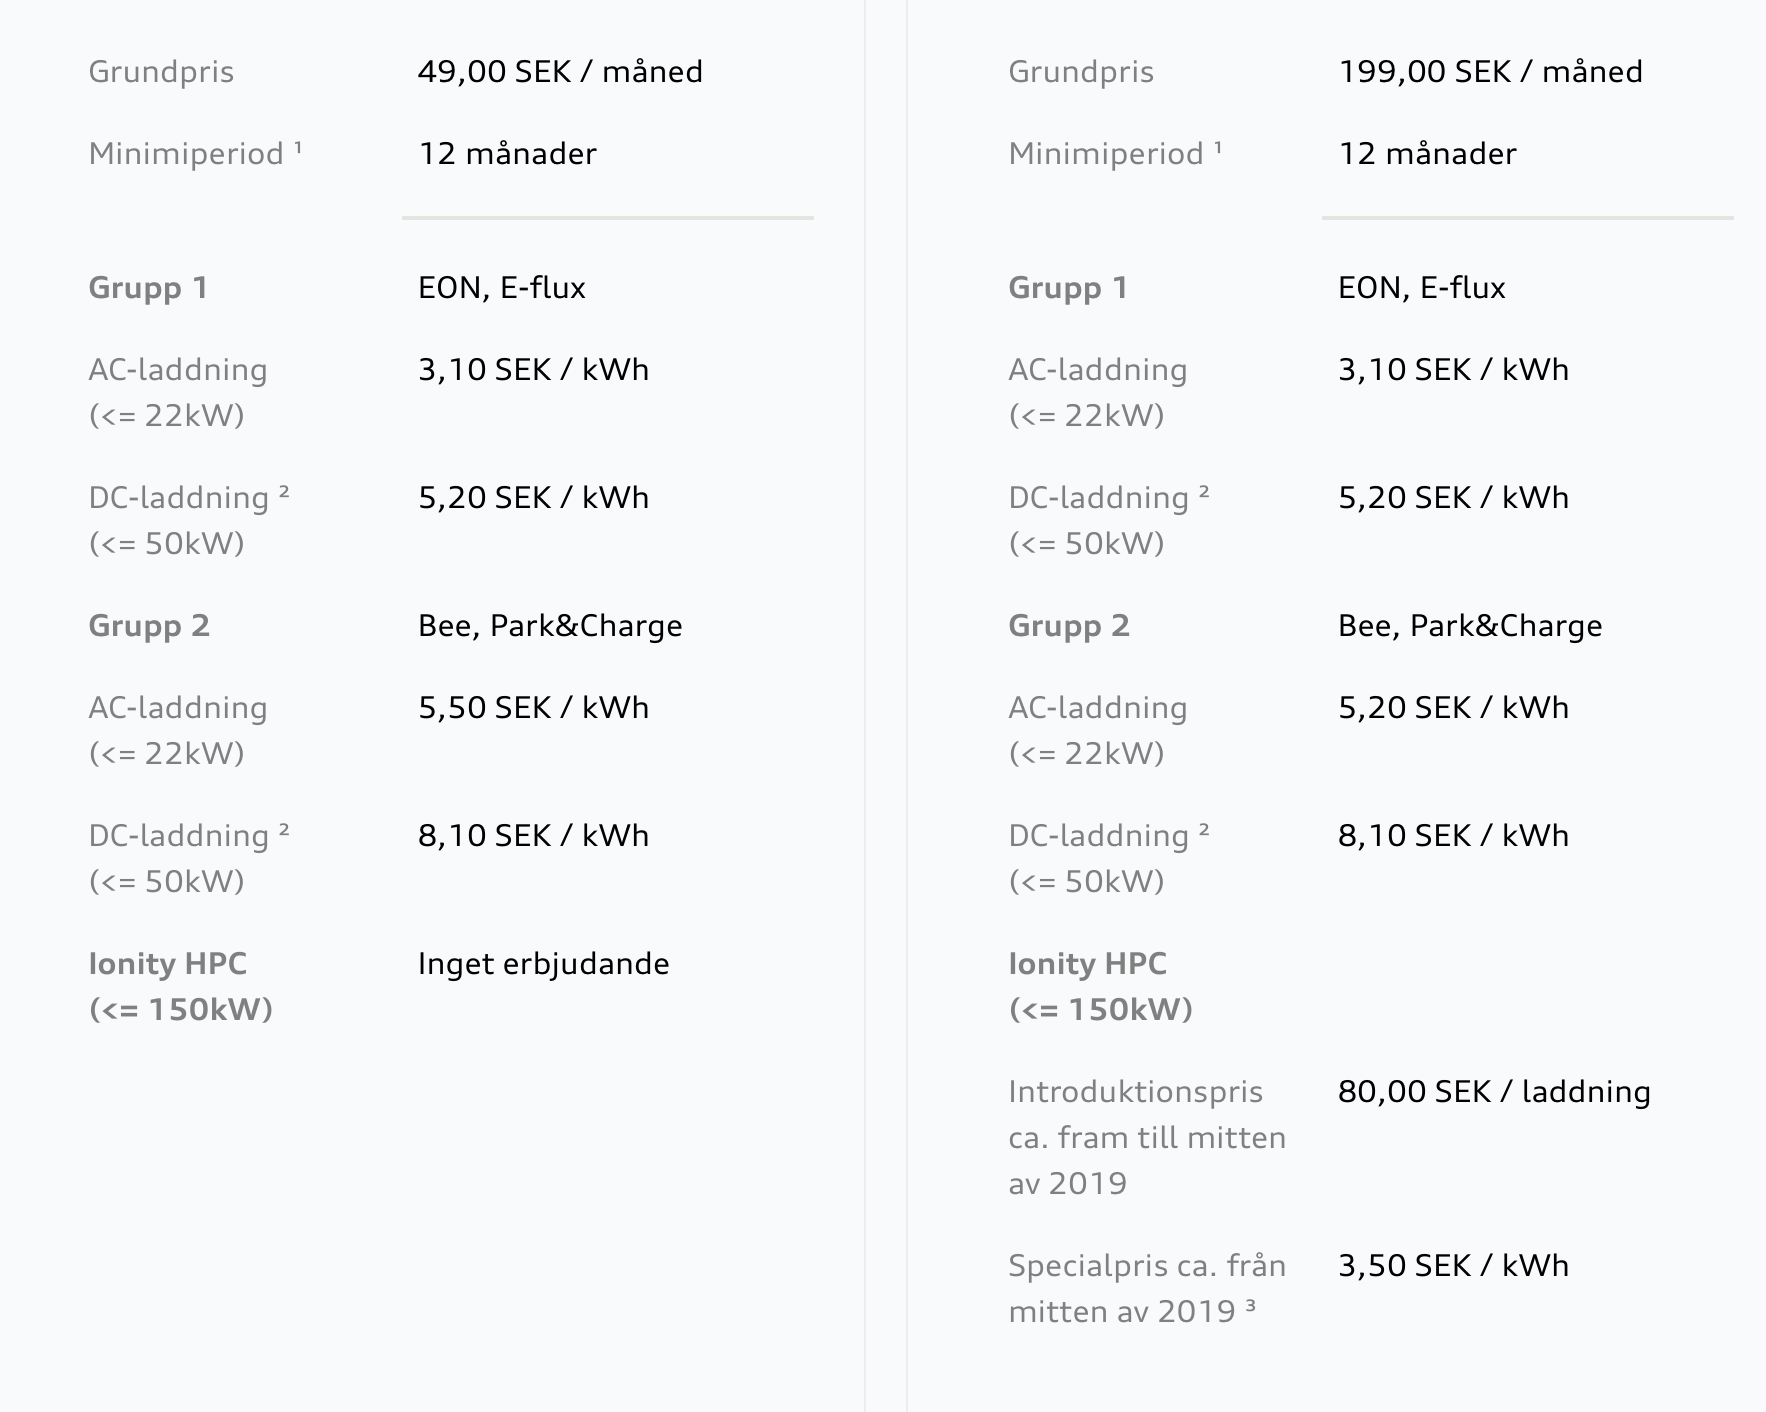Click left plan's 8,10 SEK / kWh DC price

(533, 836)
